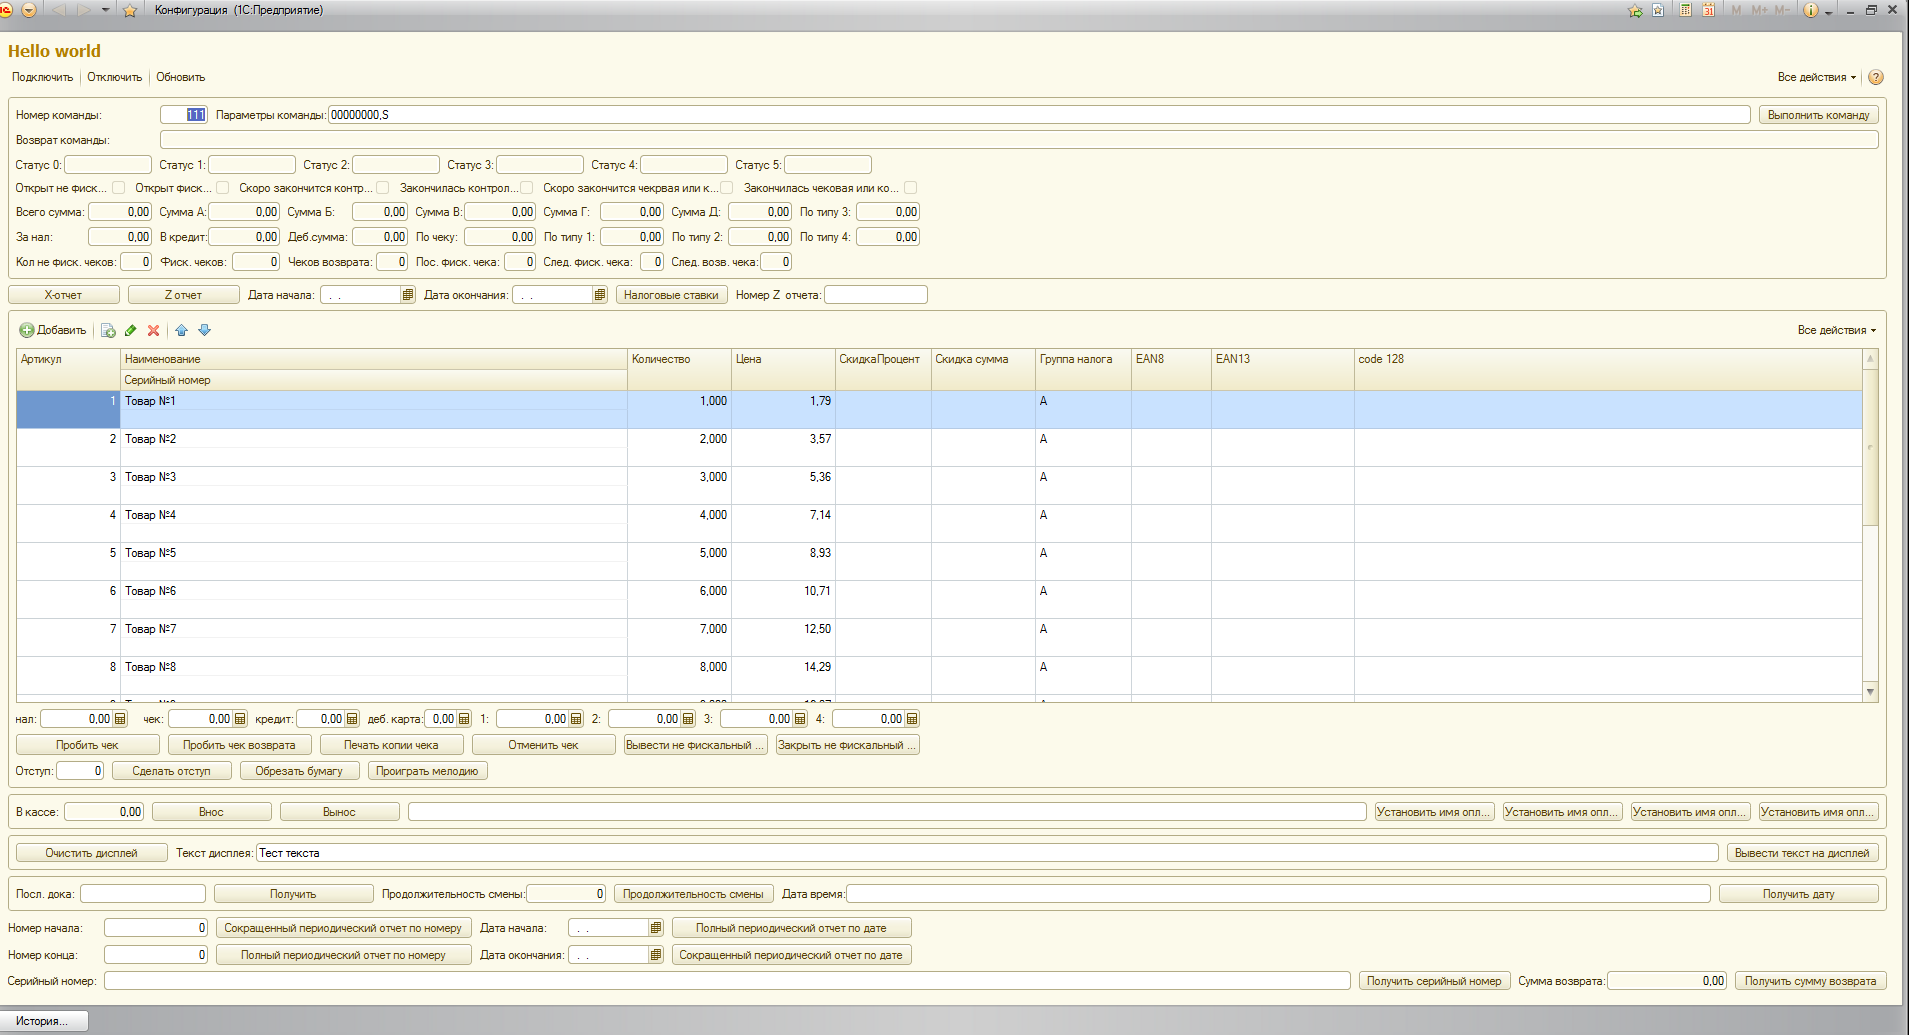Open calculator for the нал field

(120, 719)
